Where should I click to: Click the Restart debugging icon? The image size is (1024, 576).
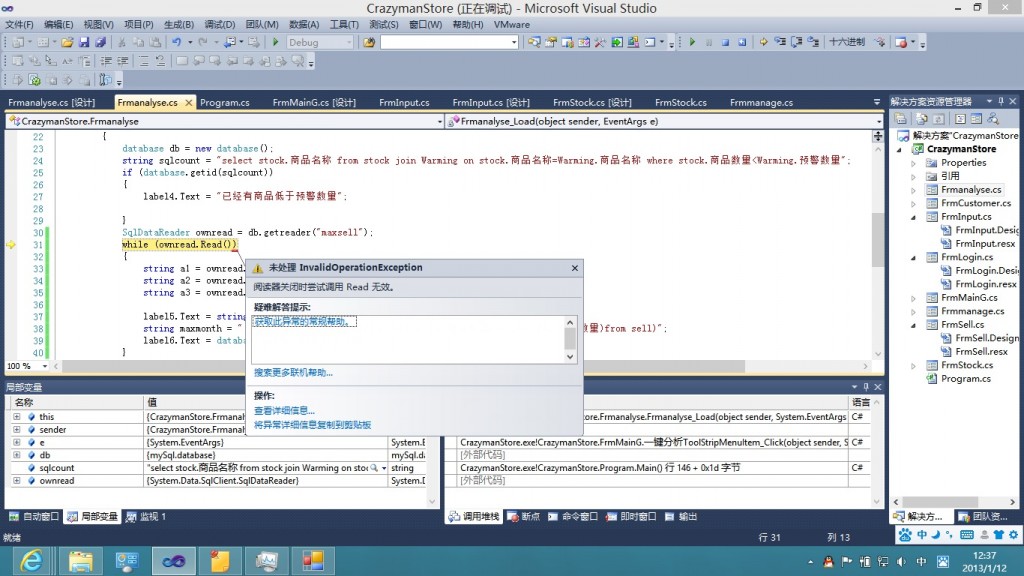pos(742,42)
